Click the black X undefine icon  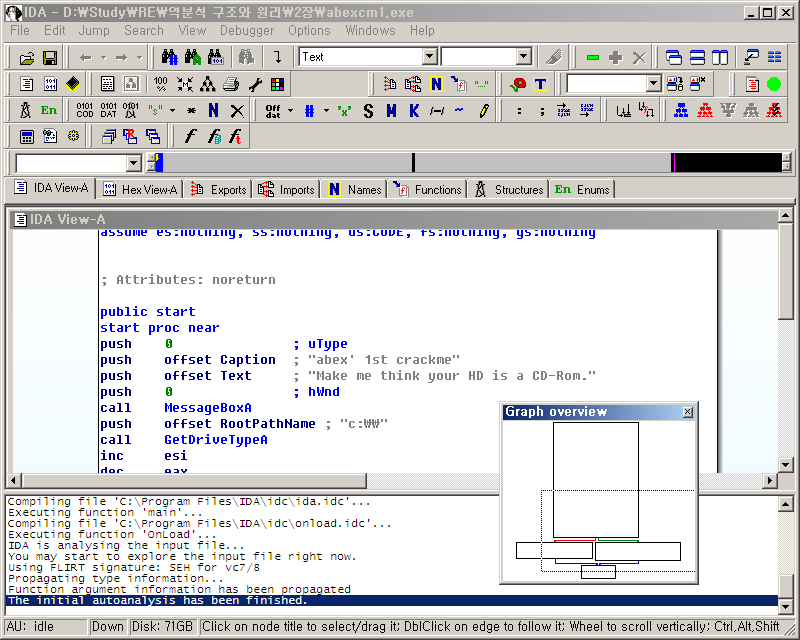[237, 110]
